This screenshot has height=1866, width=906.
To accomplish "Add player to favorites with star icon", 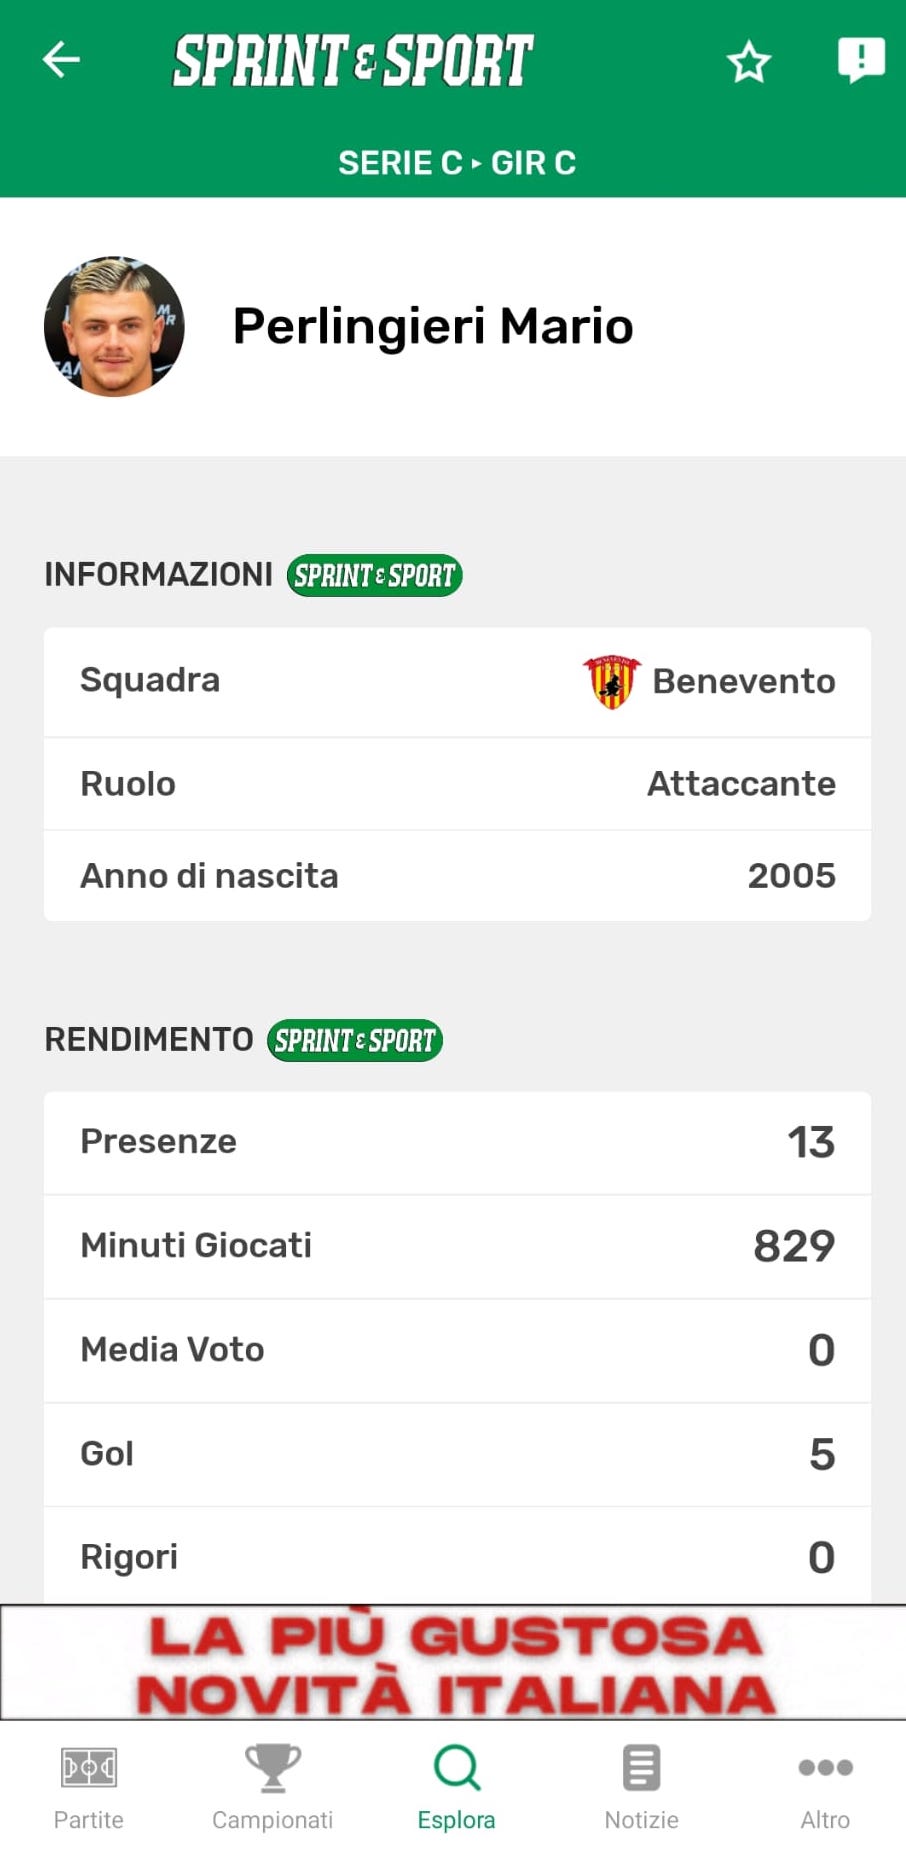I will 748,62.
